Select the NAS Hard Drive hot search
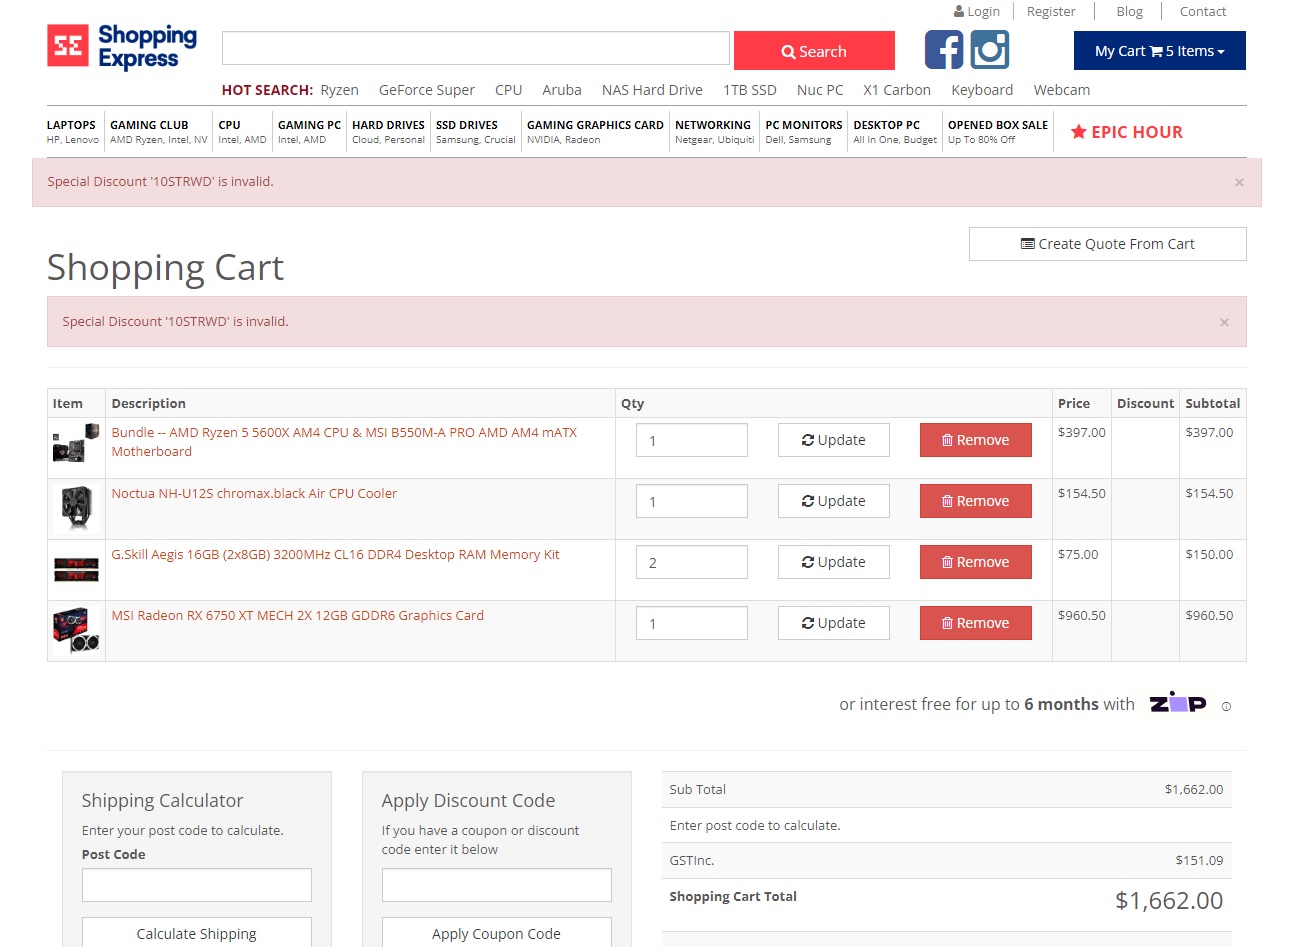This screenshot has height=947, width=1301. 652,90
